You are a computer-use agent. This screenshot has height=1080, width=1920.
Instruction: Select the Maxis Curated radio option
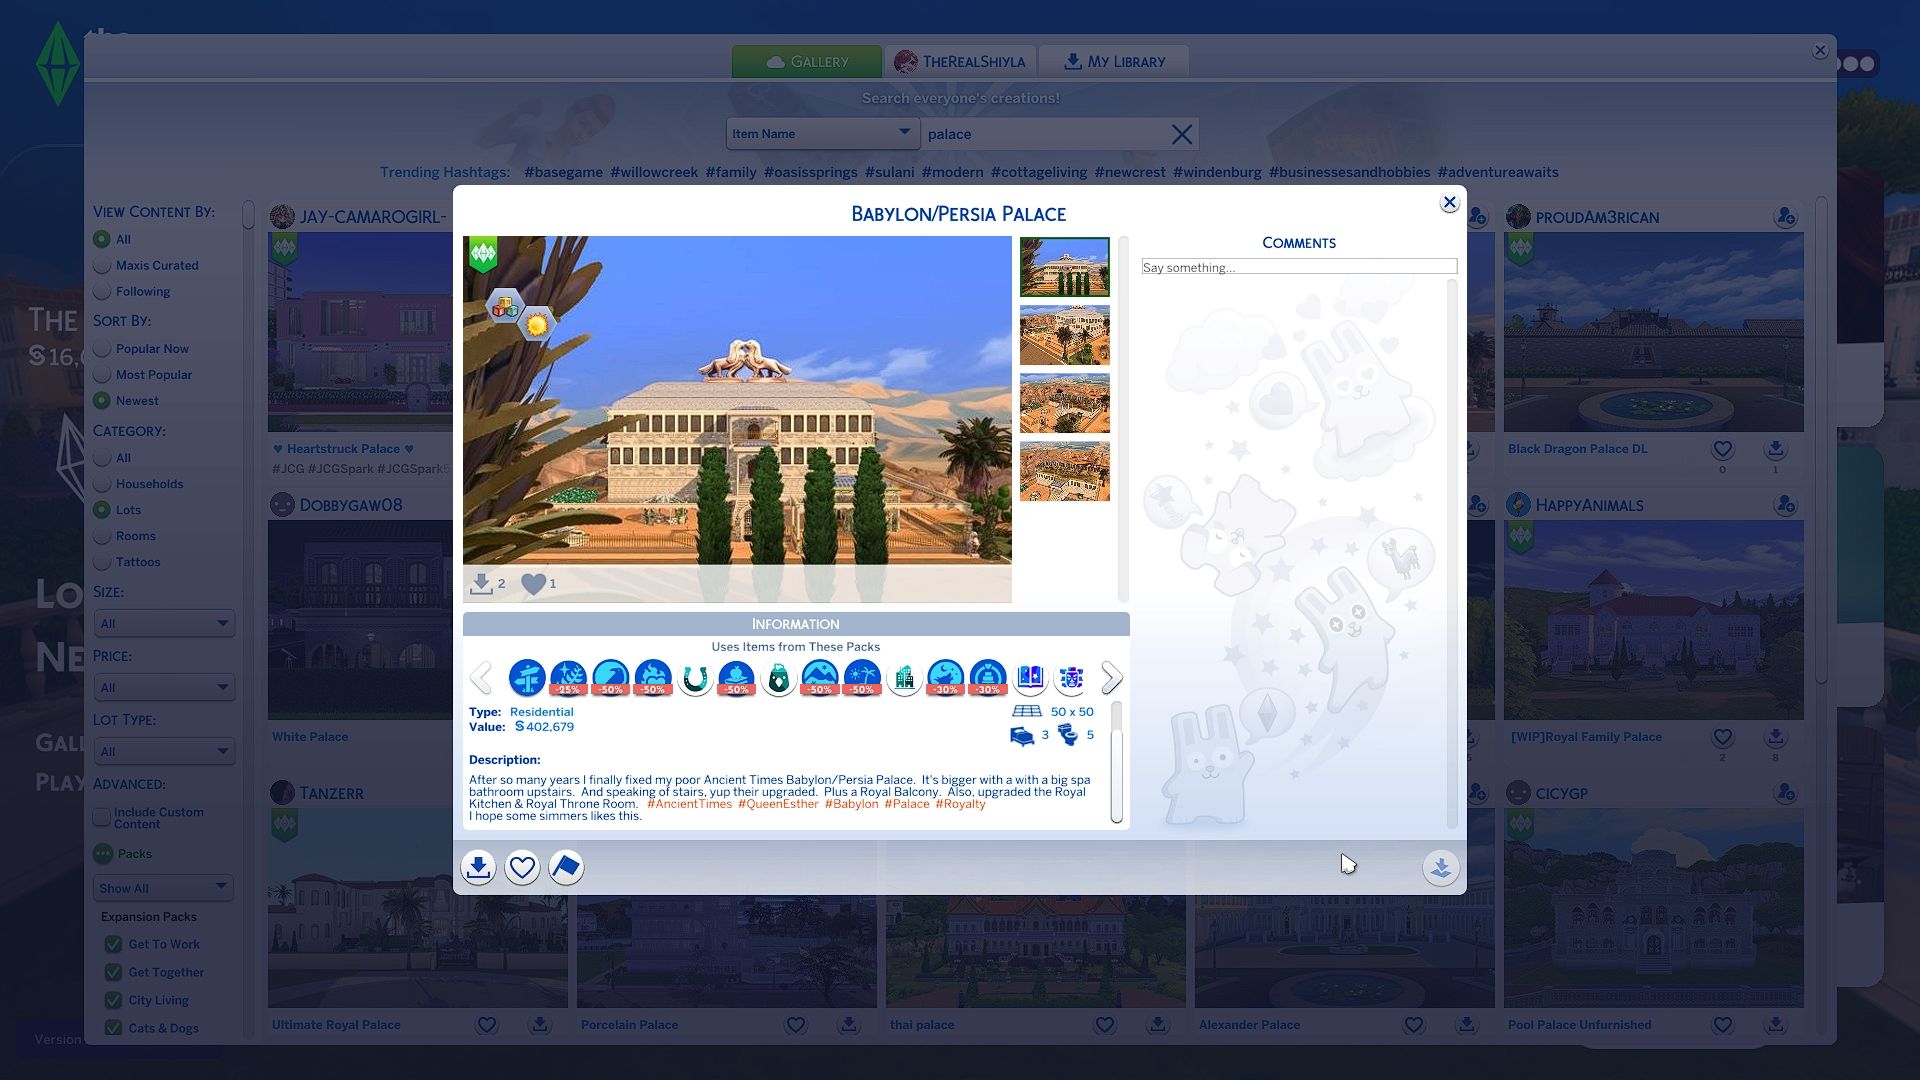[102, 265]
